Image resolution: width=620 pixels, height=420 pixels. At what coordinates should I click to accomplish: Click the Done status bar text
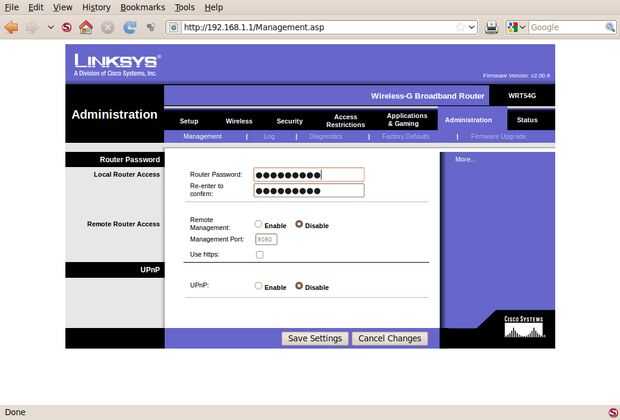click(15, 412)
